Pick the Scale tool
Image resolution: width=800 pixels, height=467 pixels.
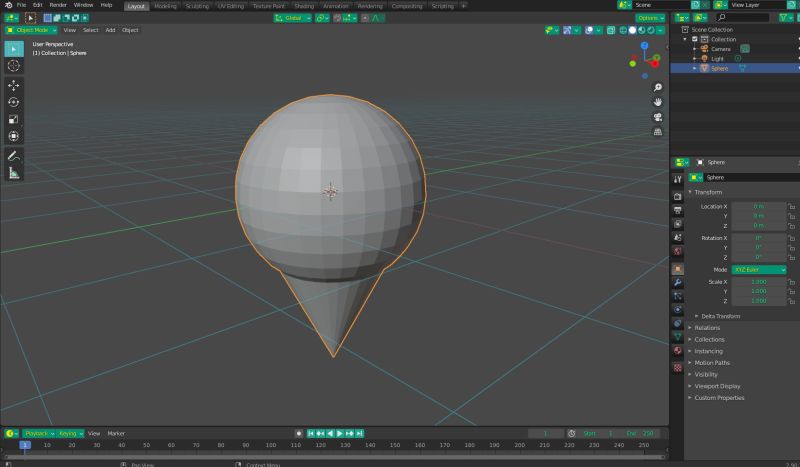(x=14, y=119)
